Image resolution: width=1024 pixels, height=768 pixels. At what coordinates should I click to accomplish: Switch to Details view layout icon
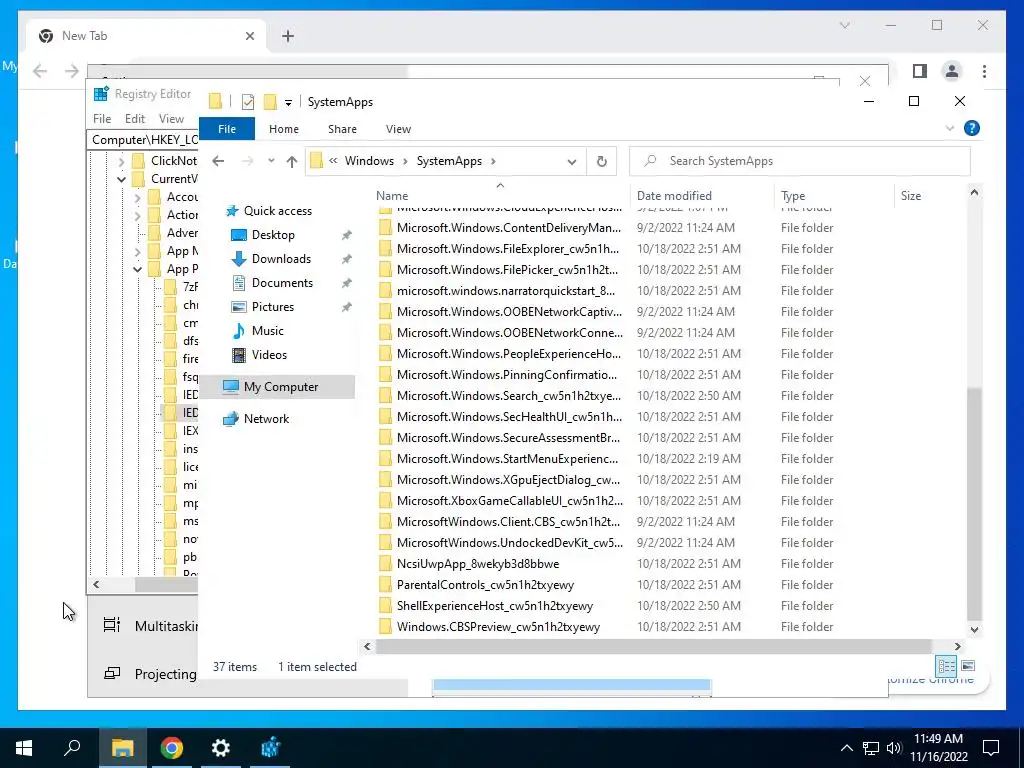(x=946, y=667)
